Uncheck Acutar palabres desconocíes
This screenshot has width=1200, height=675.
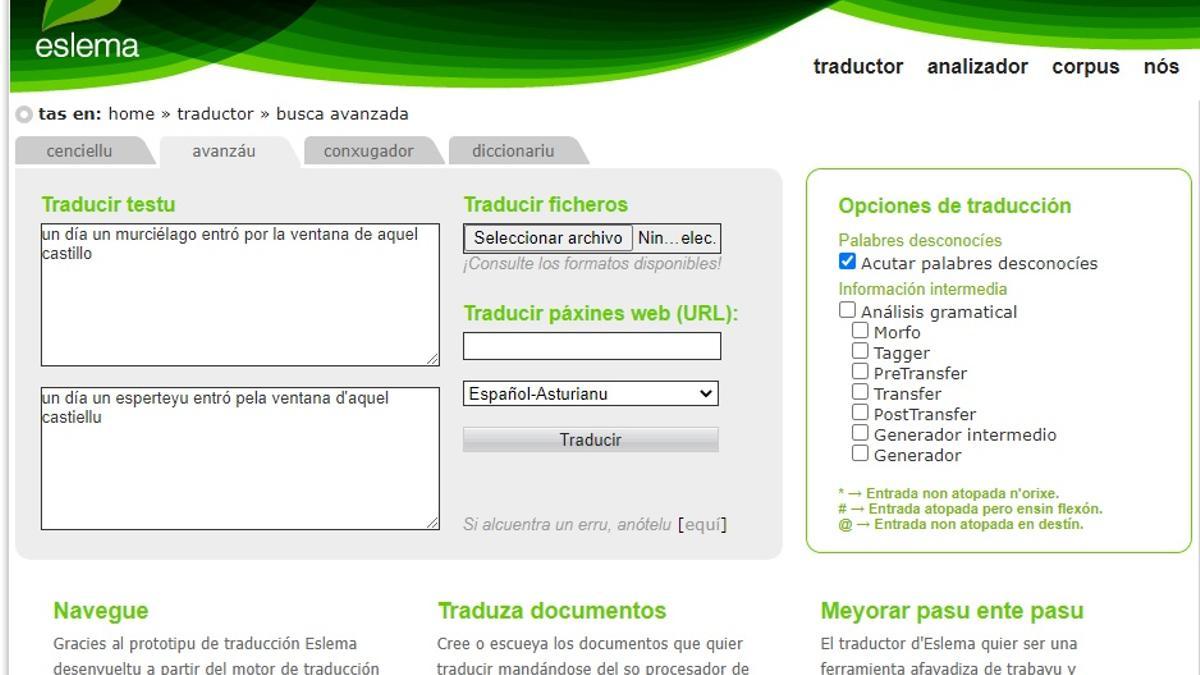pyautogui.click(x=847, y=262)
